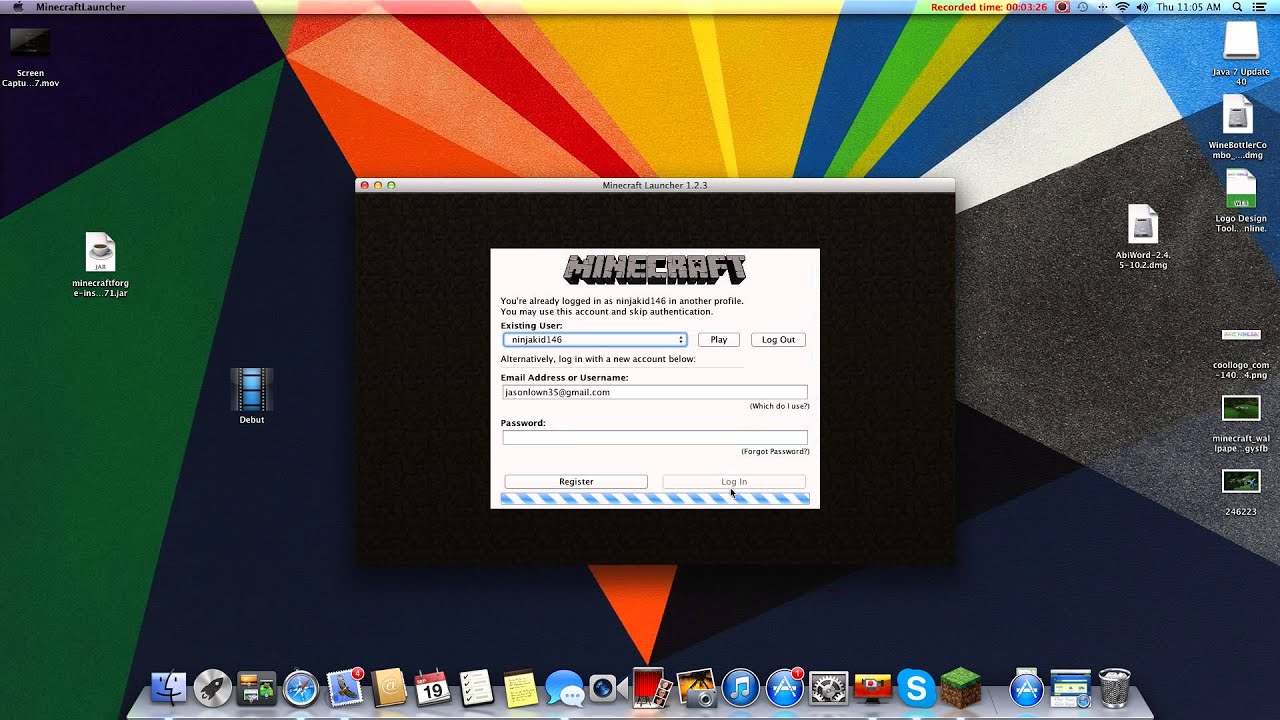Click Minecraft grass block in dock
1280x720 pixels.
tap(960, 689)
